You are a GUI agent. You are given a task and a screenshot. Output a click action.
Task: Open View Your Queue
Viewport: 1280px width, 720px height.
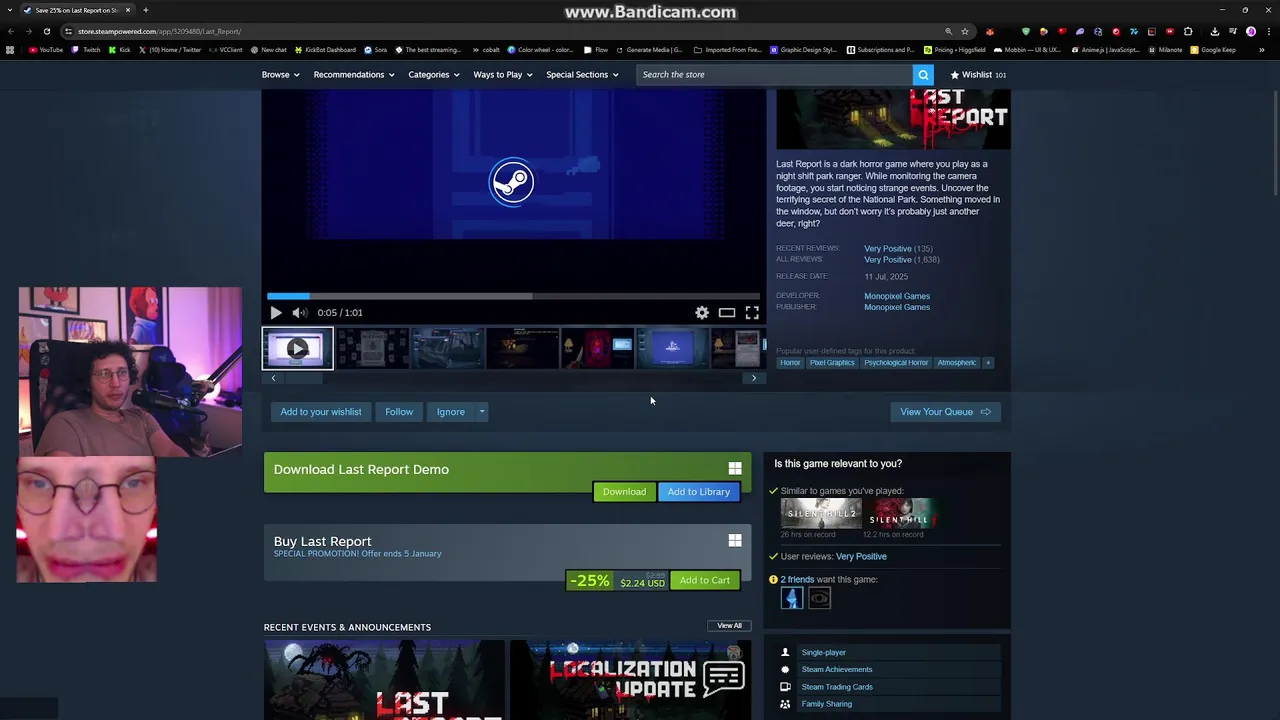(x=945, y=412)
